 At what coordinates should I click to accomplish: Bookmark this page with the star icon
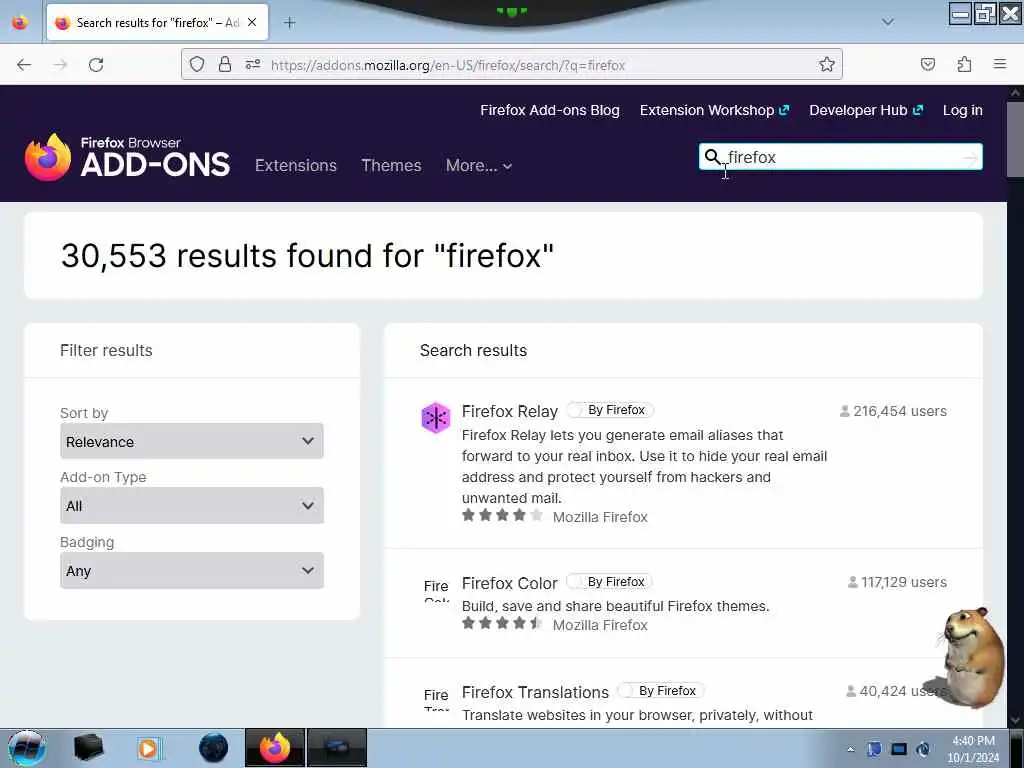tap(827, 64)
